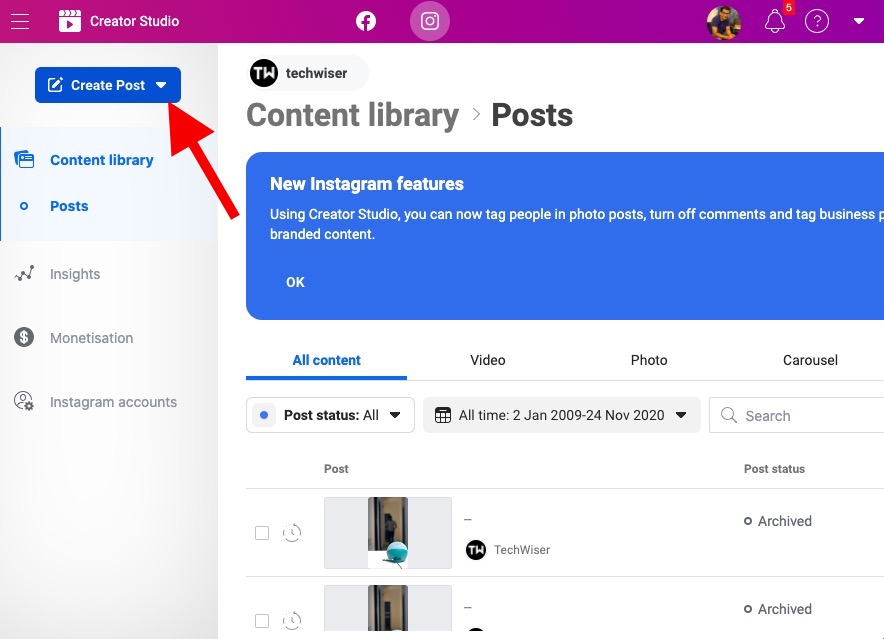Viewport: 884px width, 639px height.
Task: Switch to the Photo tab
Action: pos(649,360)
